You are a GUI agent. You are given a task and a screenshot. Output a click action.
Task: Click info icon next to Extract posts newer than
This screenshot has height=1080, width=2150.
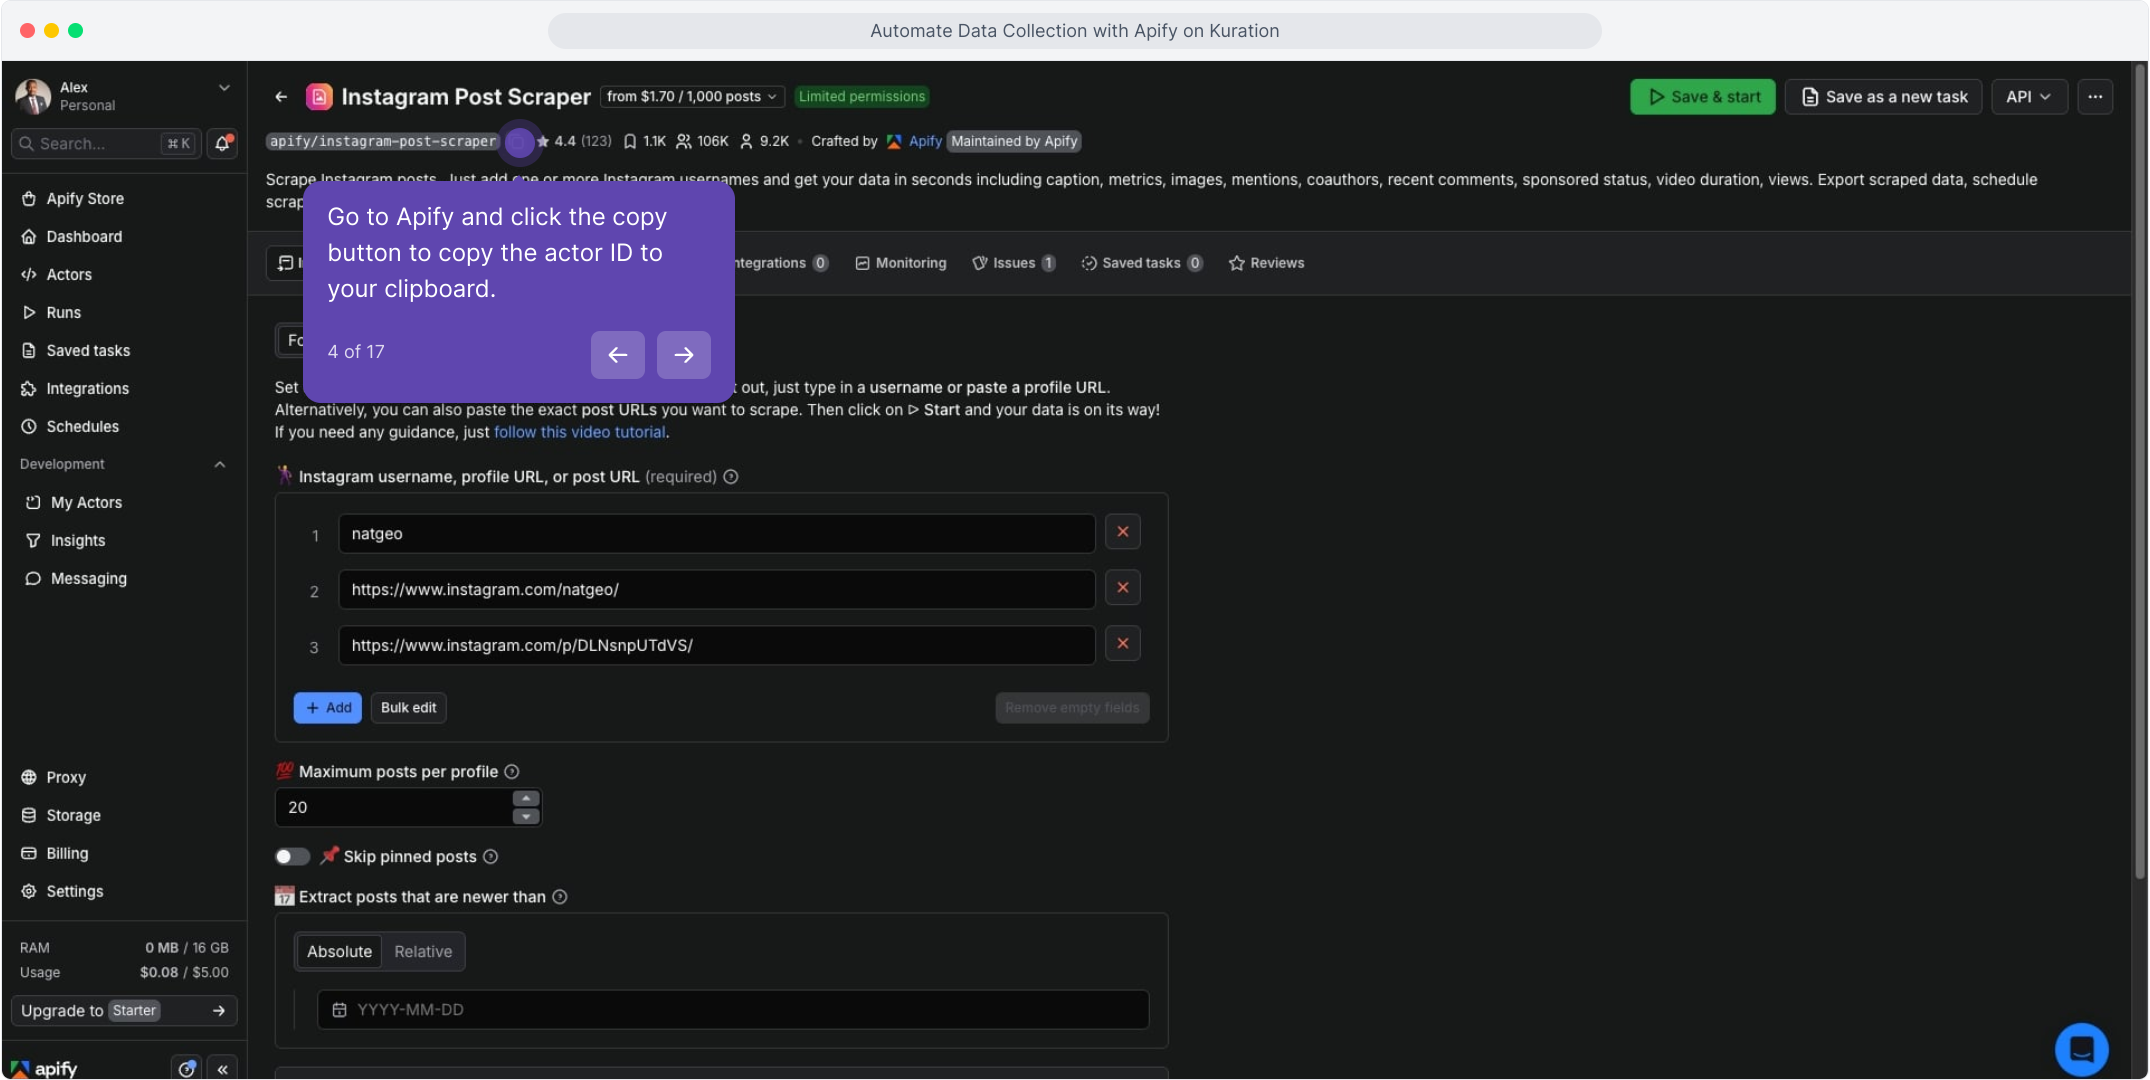click(x=560, y=896)
